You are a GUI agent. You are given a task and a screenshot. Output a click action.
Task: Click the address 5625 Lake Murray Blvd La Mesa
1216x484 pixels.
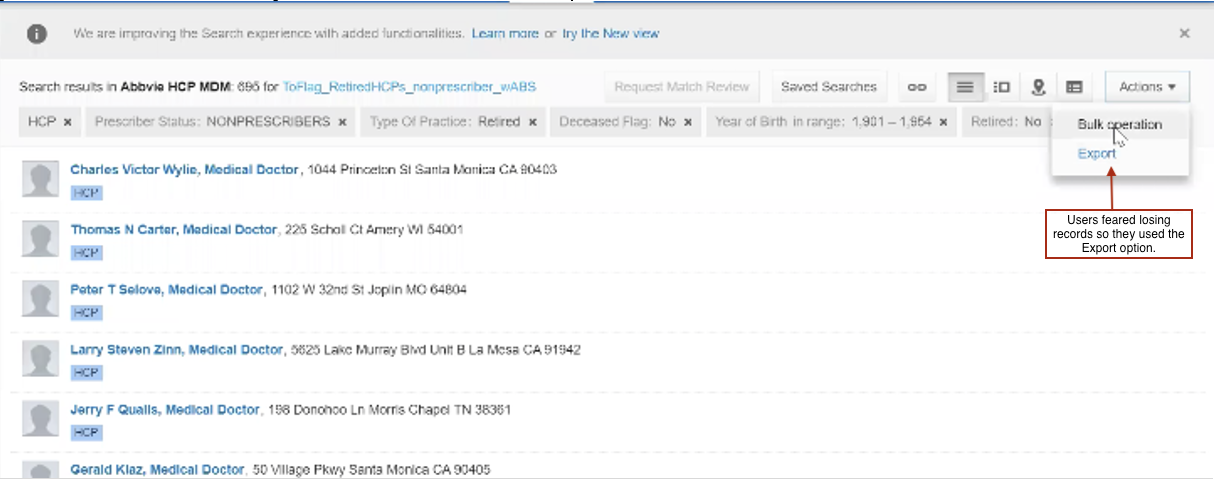pyautogui.click(x=436, y=350)
